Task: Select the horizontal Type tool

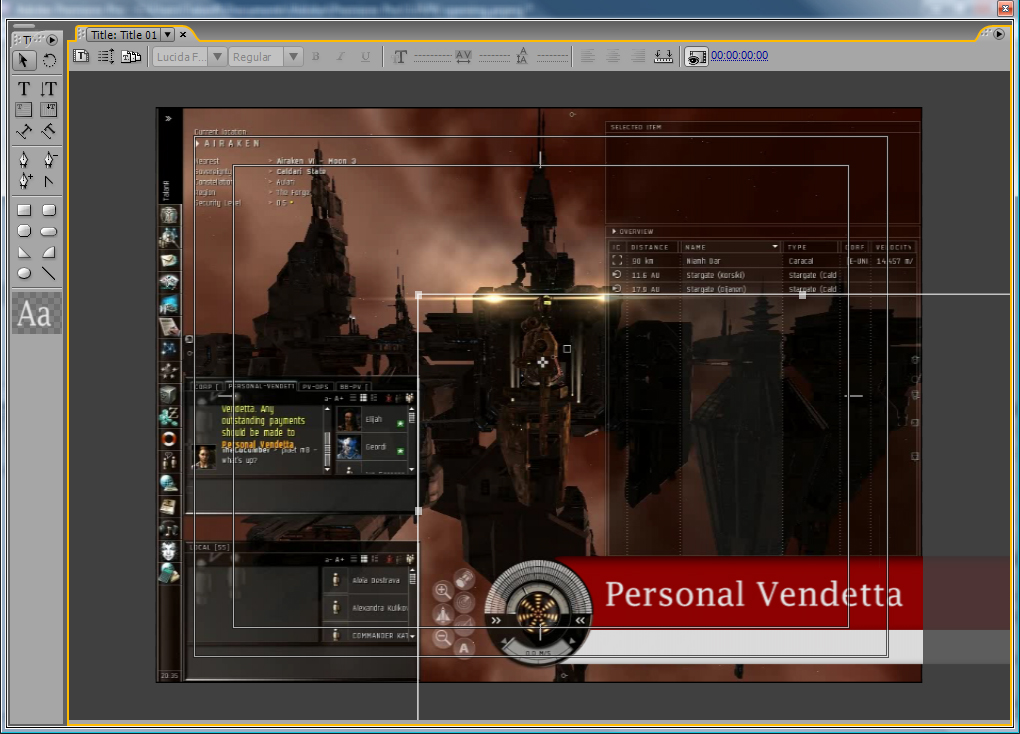Action: (x=23, y=88)
